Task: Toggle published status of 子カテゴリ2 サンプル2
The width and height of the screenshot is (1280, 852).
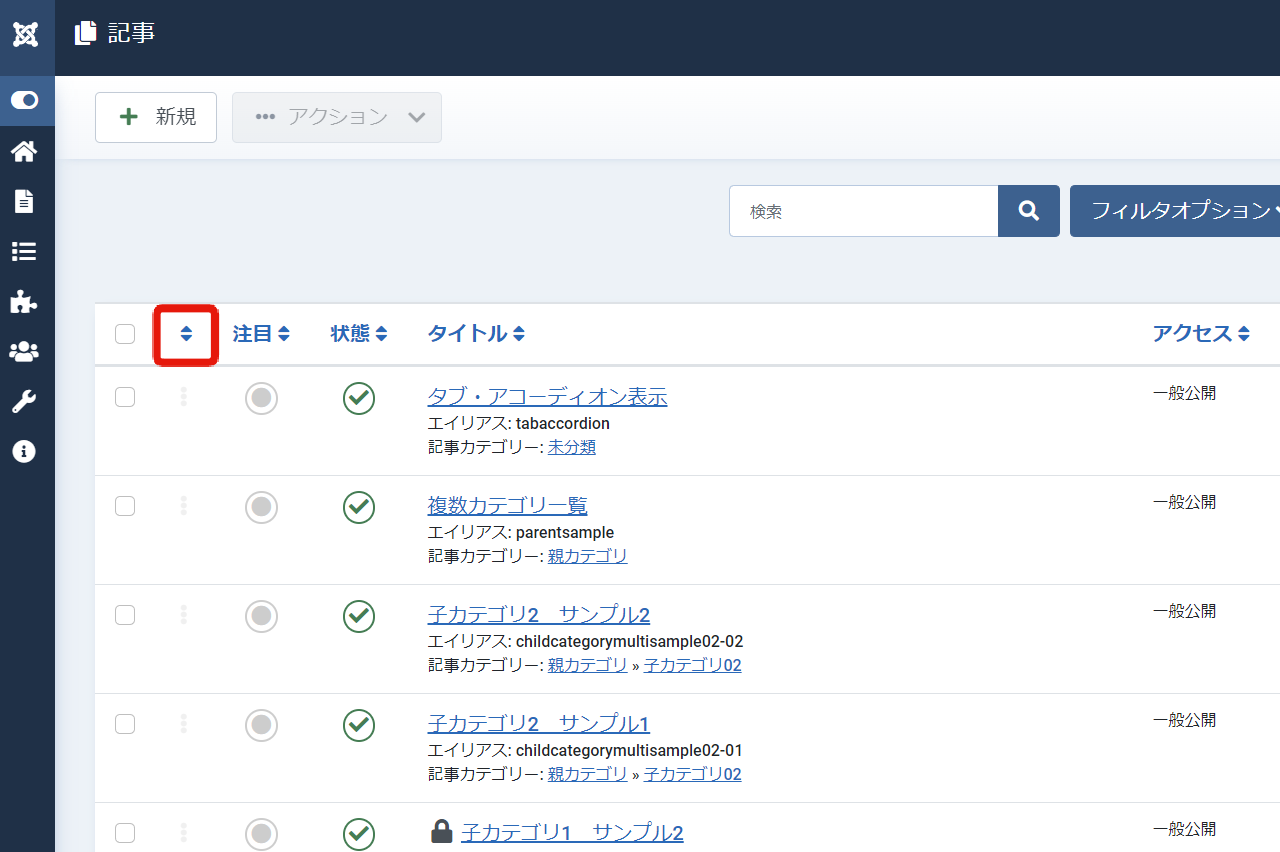Action: pyautogui.click(x=359, y=616)
